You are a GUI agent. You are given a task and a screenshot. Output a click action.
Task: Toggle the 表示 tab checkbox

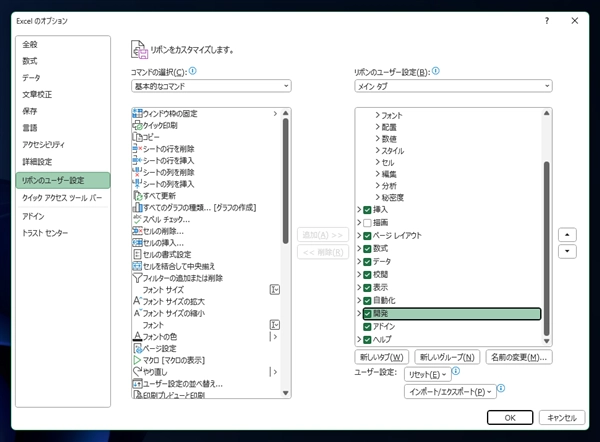(x=367, y=288)
